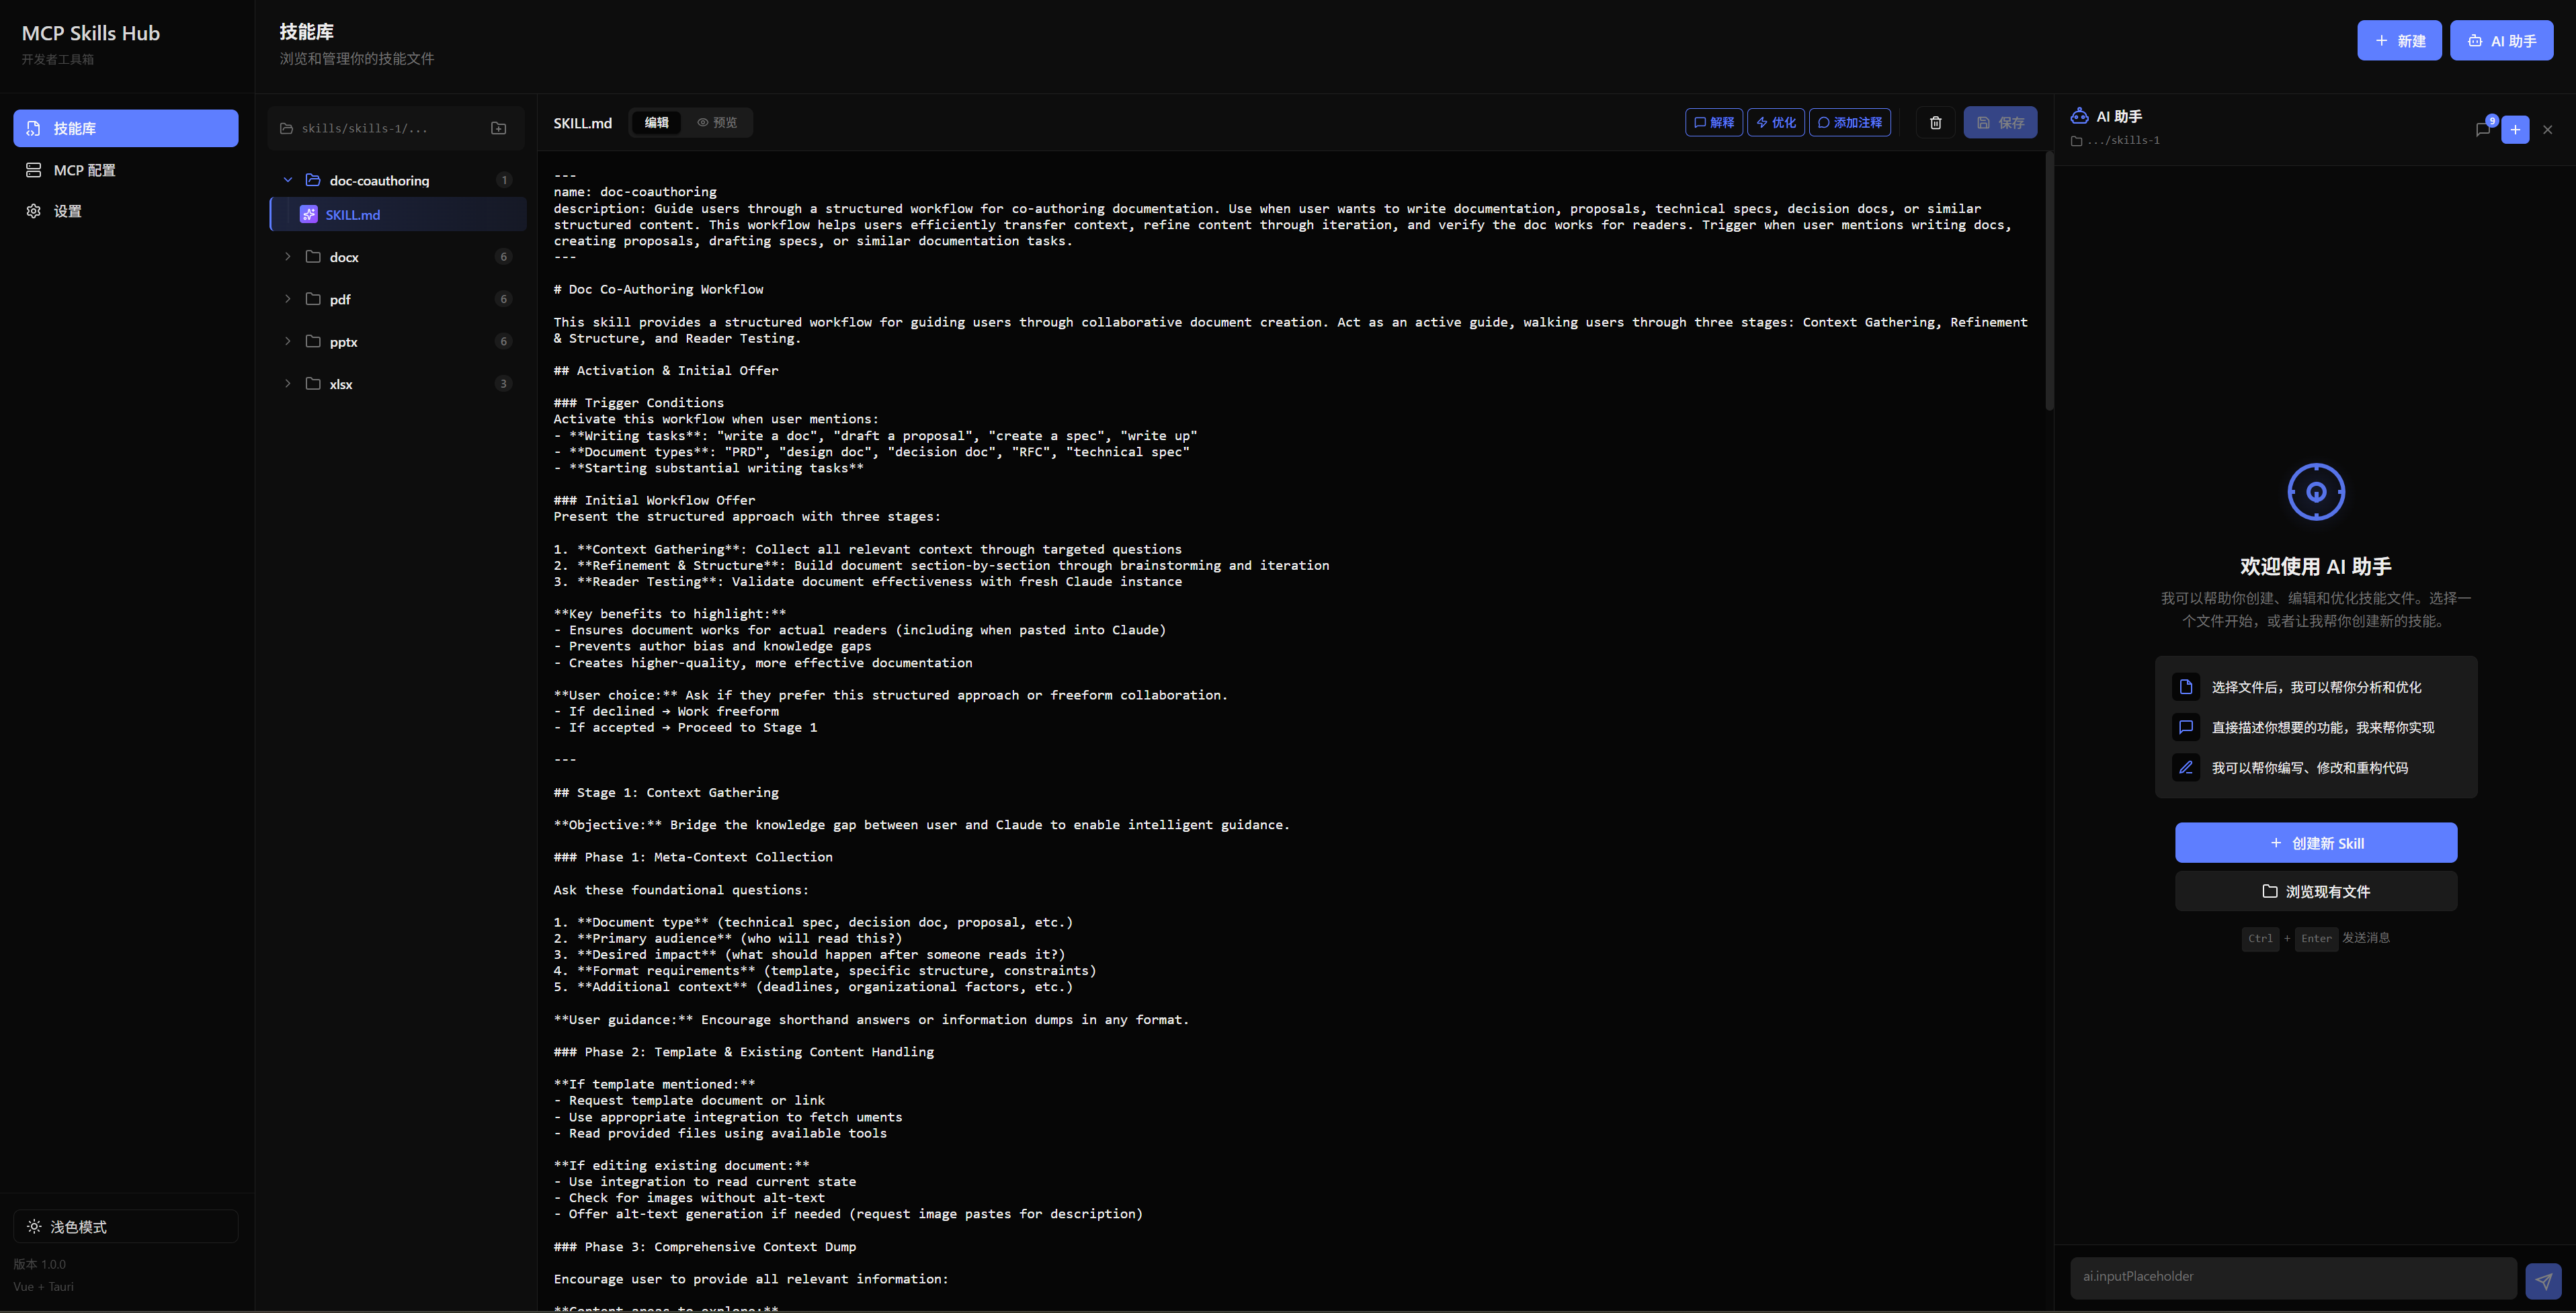
Task: Click the new folder icon beside the path
Action: pyautogui.click(x=498, y=128)
